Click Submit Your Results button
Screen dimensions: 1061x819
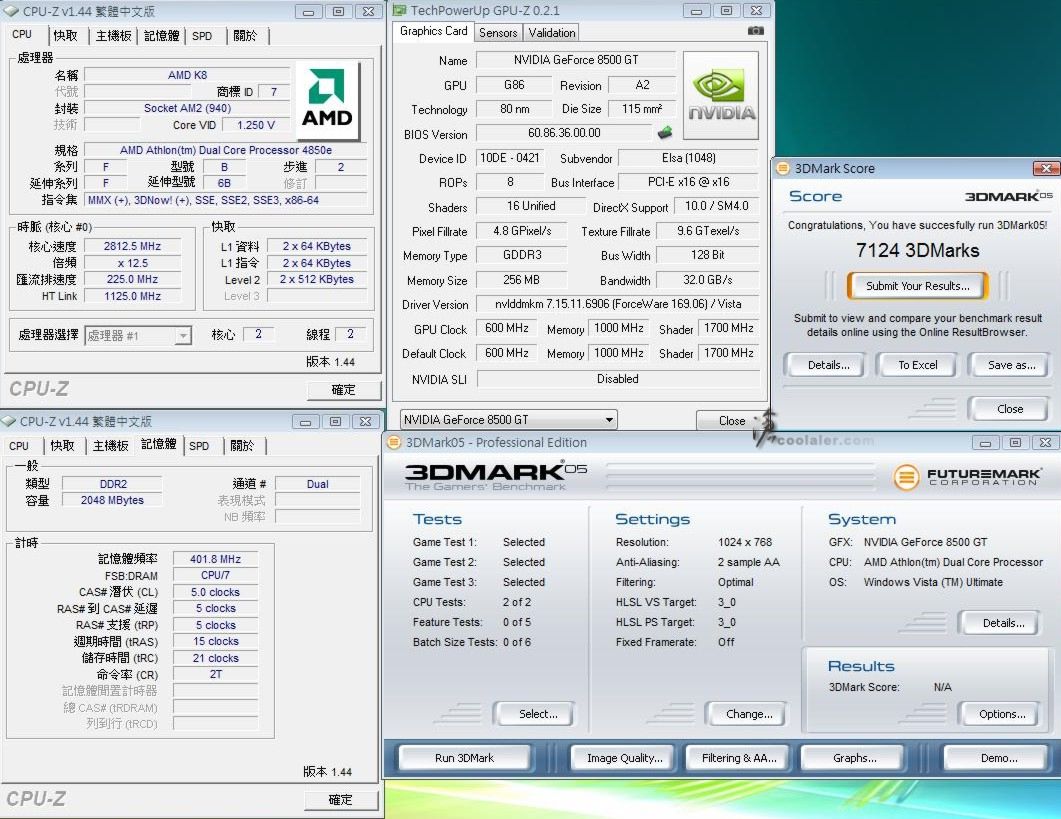[918, 286]
